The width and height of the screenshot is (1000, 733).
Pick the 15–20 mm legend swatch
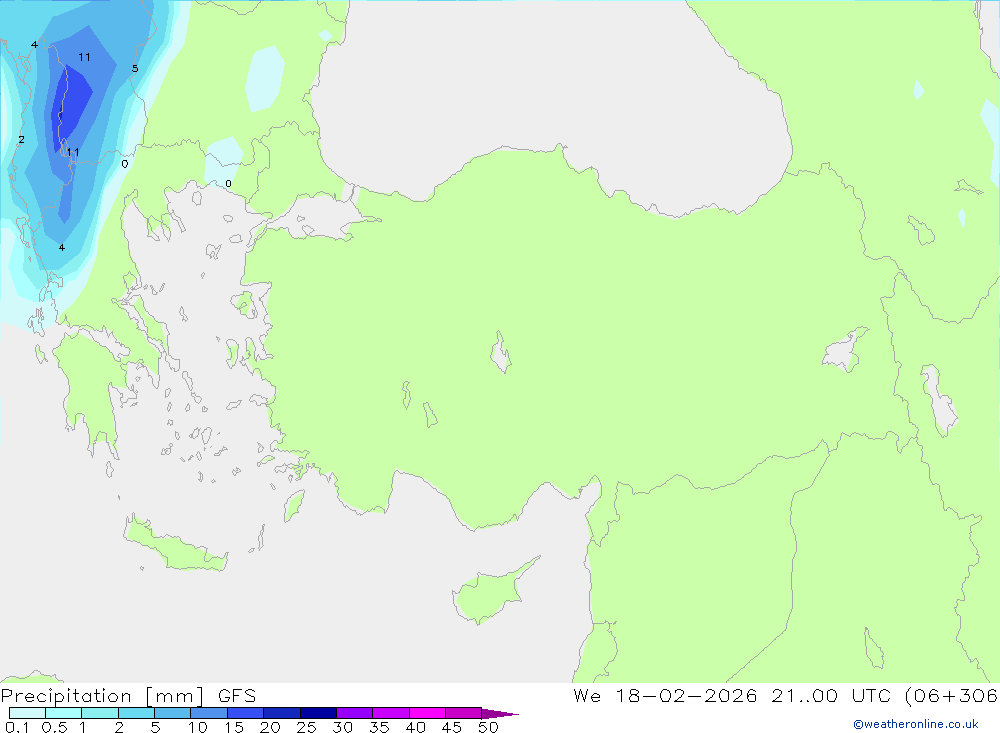click(246, 713)
